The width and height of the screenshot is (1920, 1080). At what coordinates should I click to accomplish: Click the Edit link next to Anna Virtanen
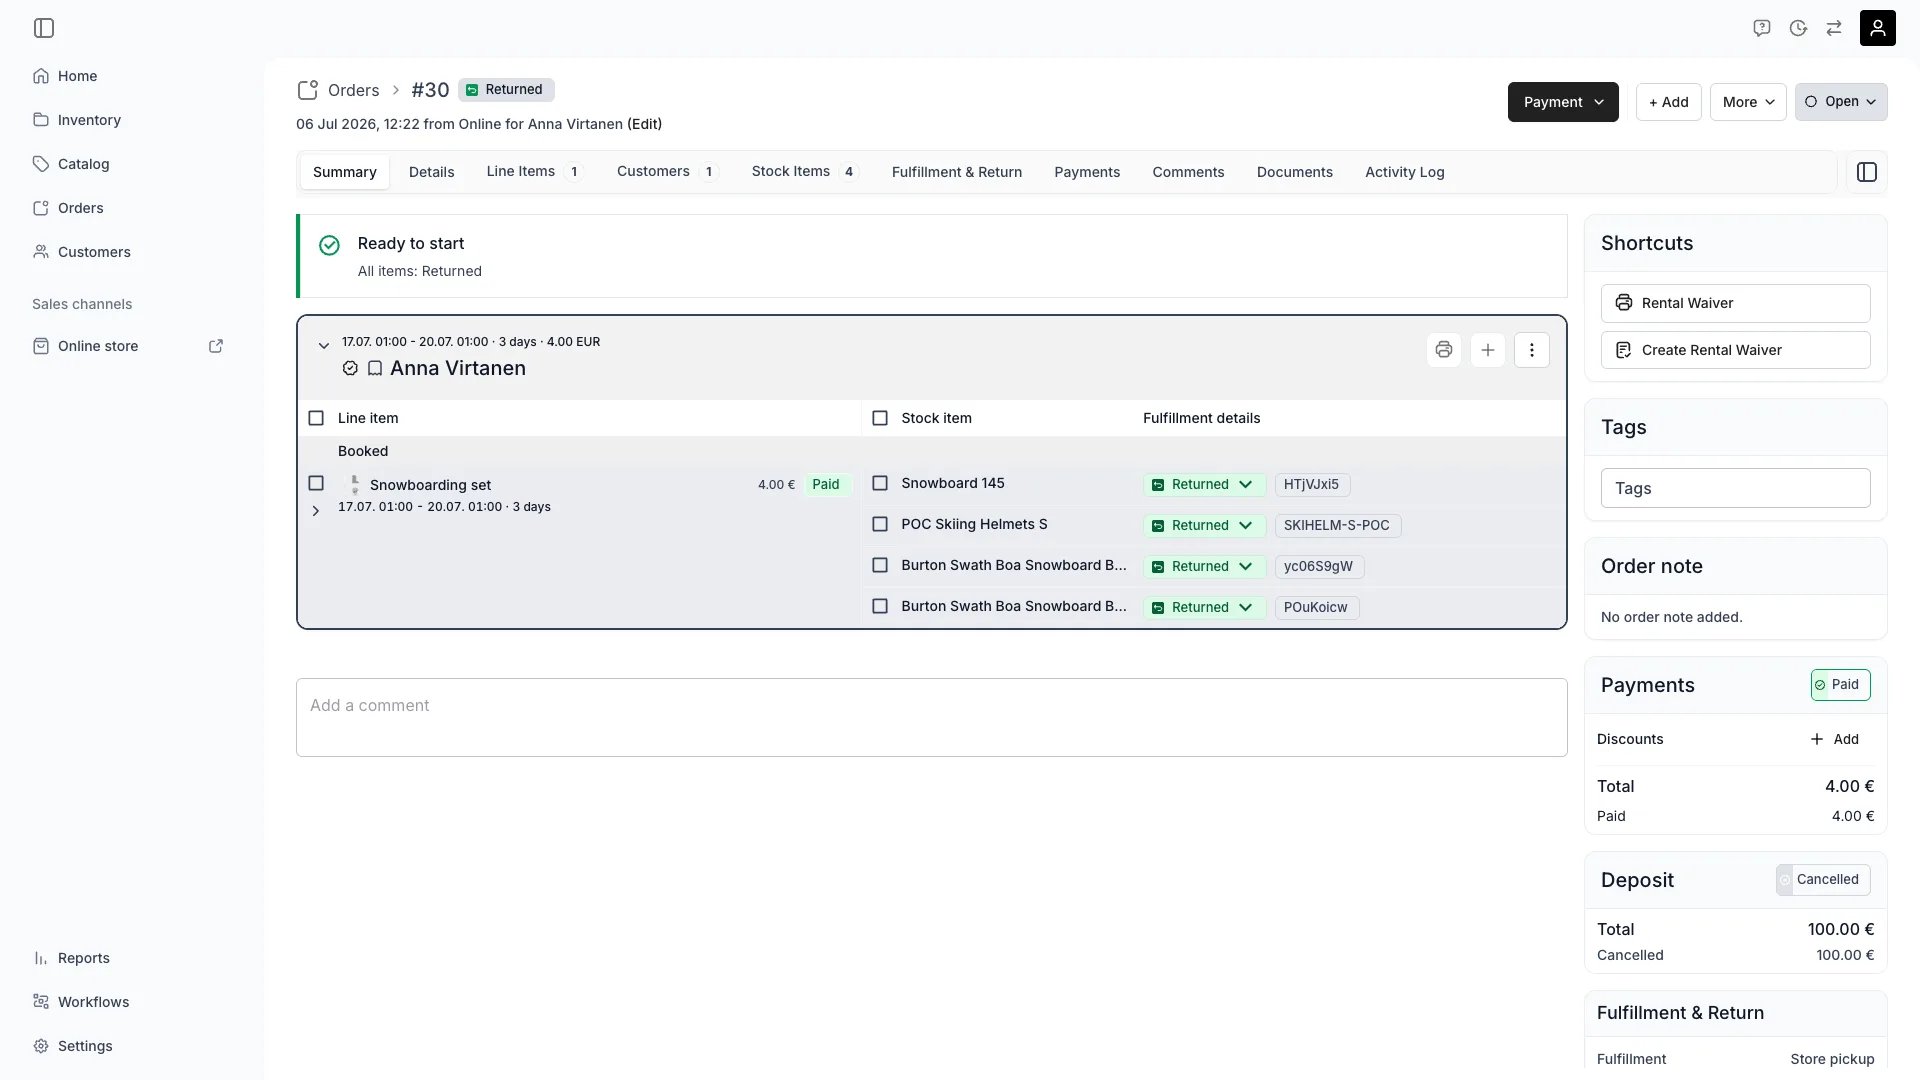click(x=644, y=124)
